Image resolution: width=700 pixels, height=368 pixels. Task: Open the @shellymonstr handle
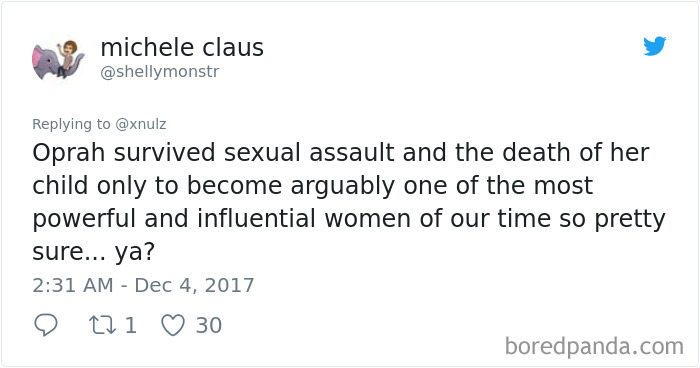(160, 71)
